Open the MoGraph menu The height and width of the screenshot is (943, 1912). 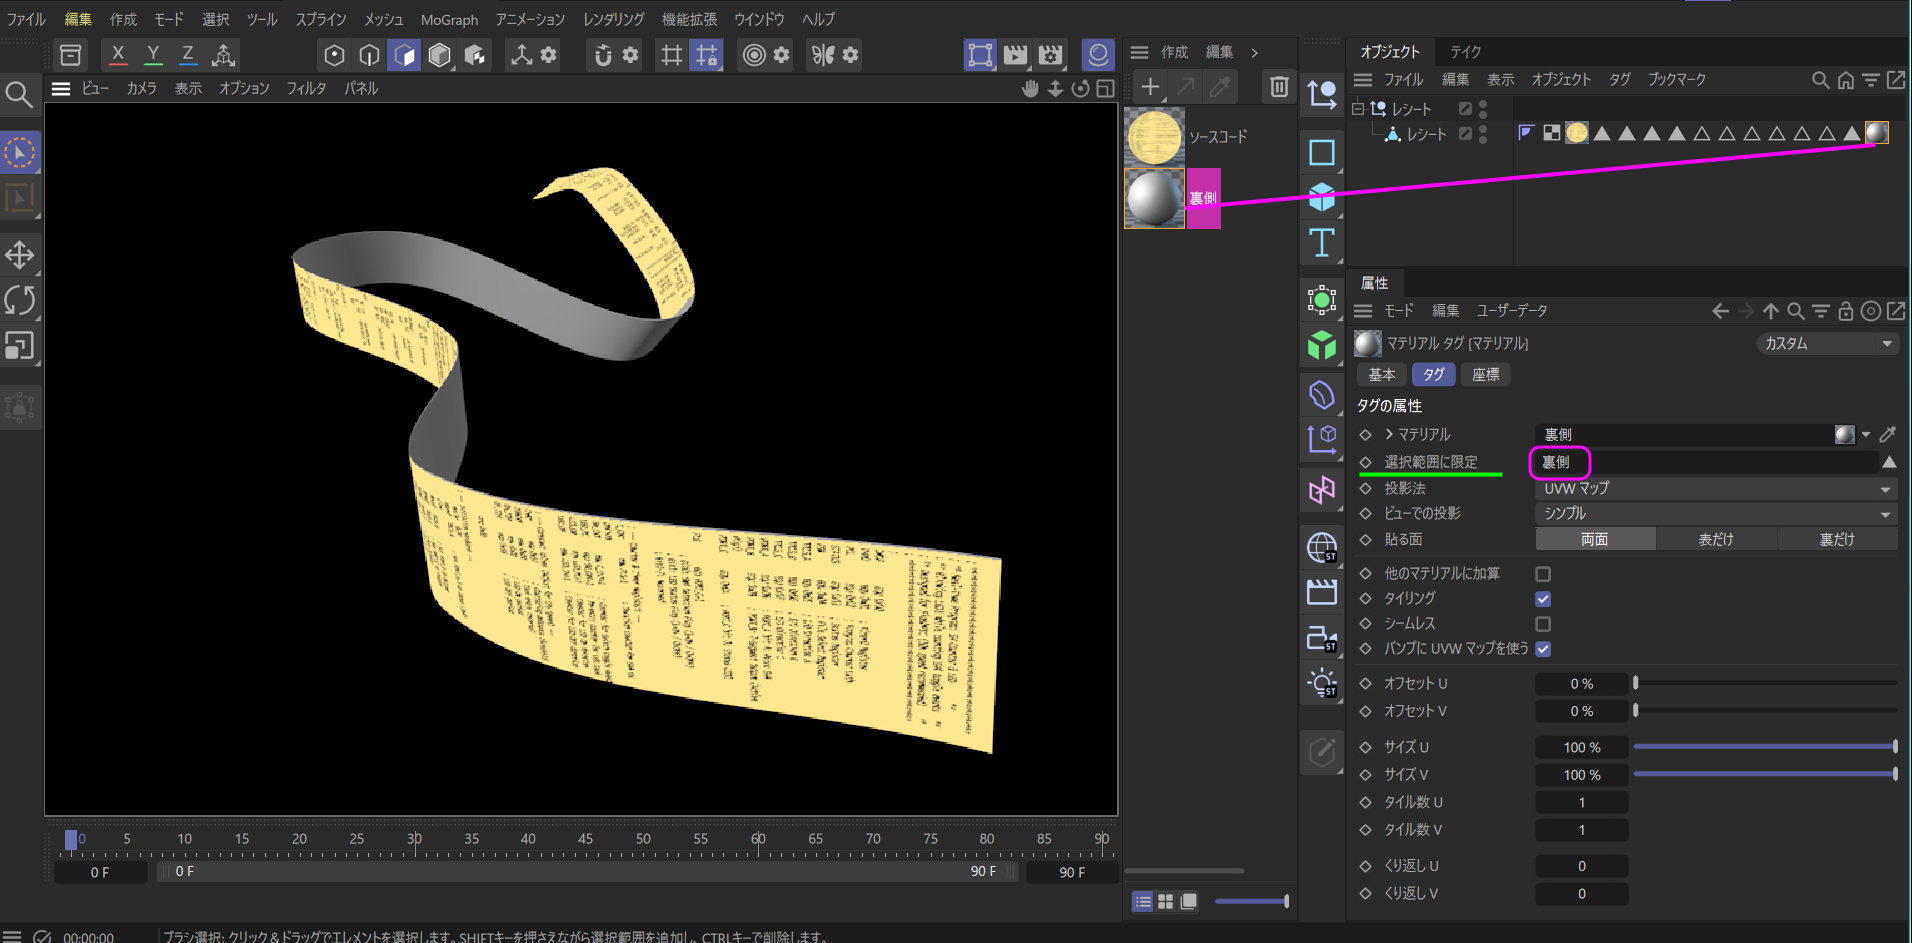click(449, 20)
